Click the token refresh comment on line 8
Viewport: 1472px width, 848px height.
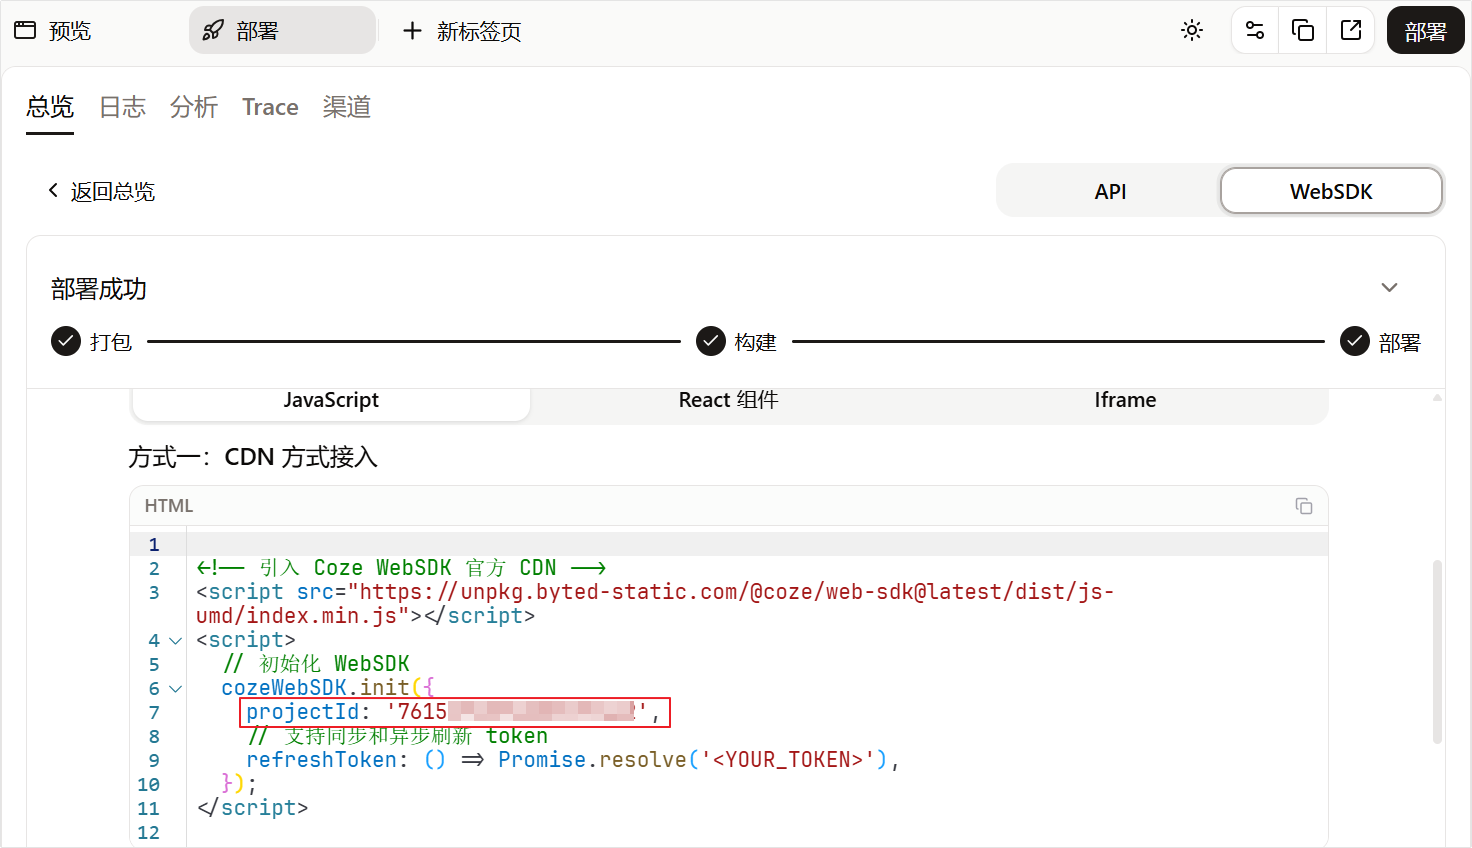coord(398,736)
